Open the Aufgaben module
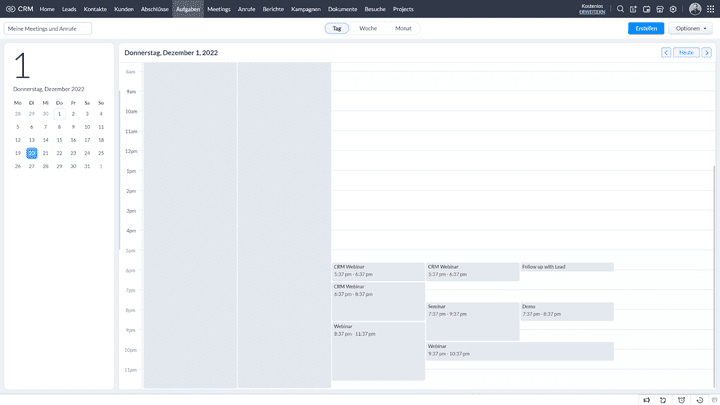 [x=188, y=9]
